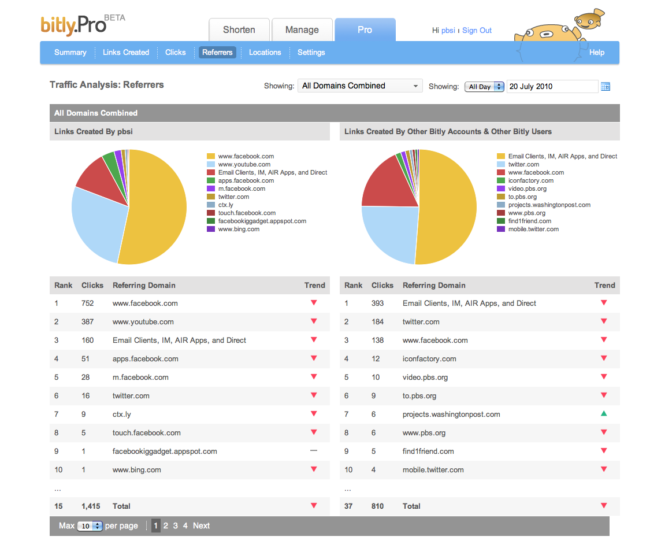Screen dimensions: 650x551
Task: Click projects.washingtonpost.com table entry
Action: coord(451,414)
